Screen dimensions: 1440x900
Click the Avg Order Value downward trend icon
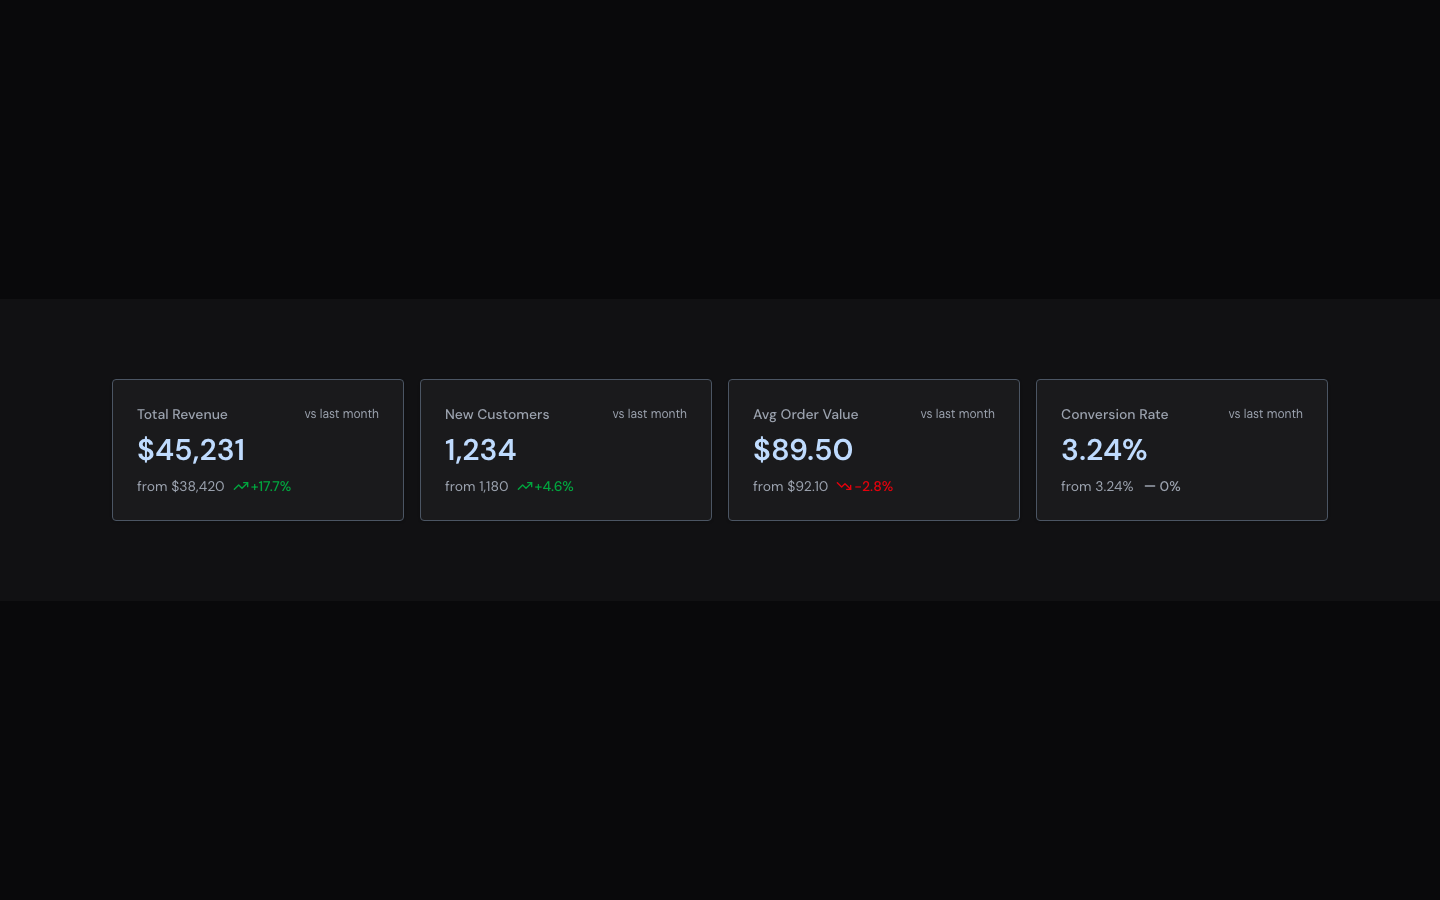click(845, 487)
